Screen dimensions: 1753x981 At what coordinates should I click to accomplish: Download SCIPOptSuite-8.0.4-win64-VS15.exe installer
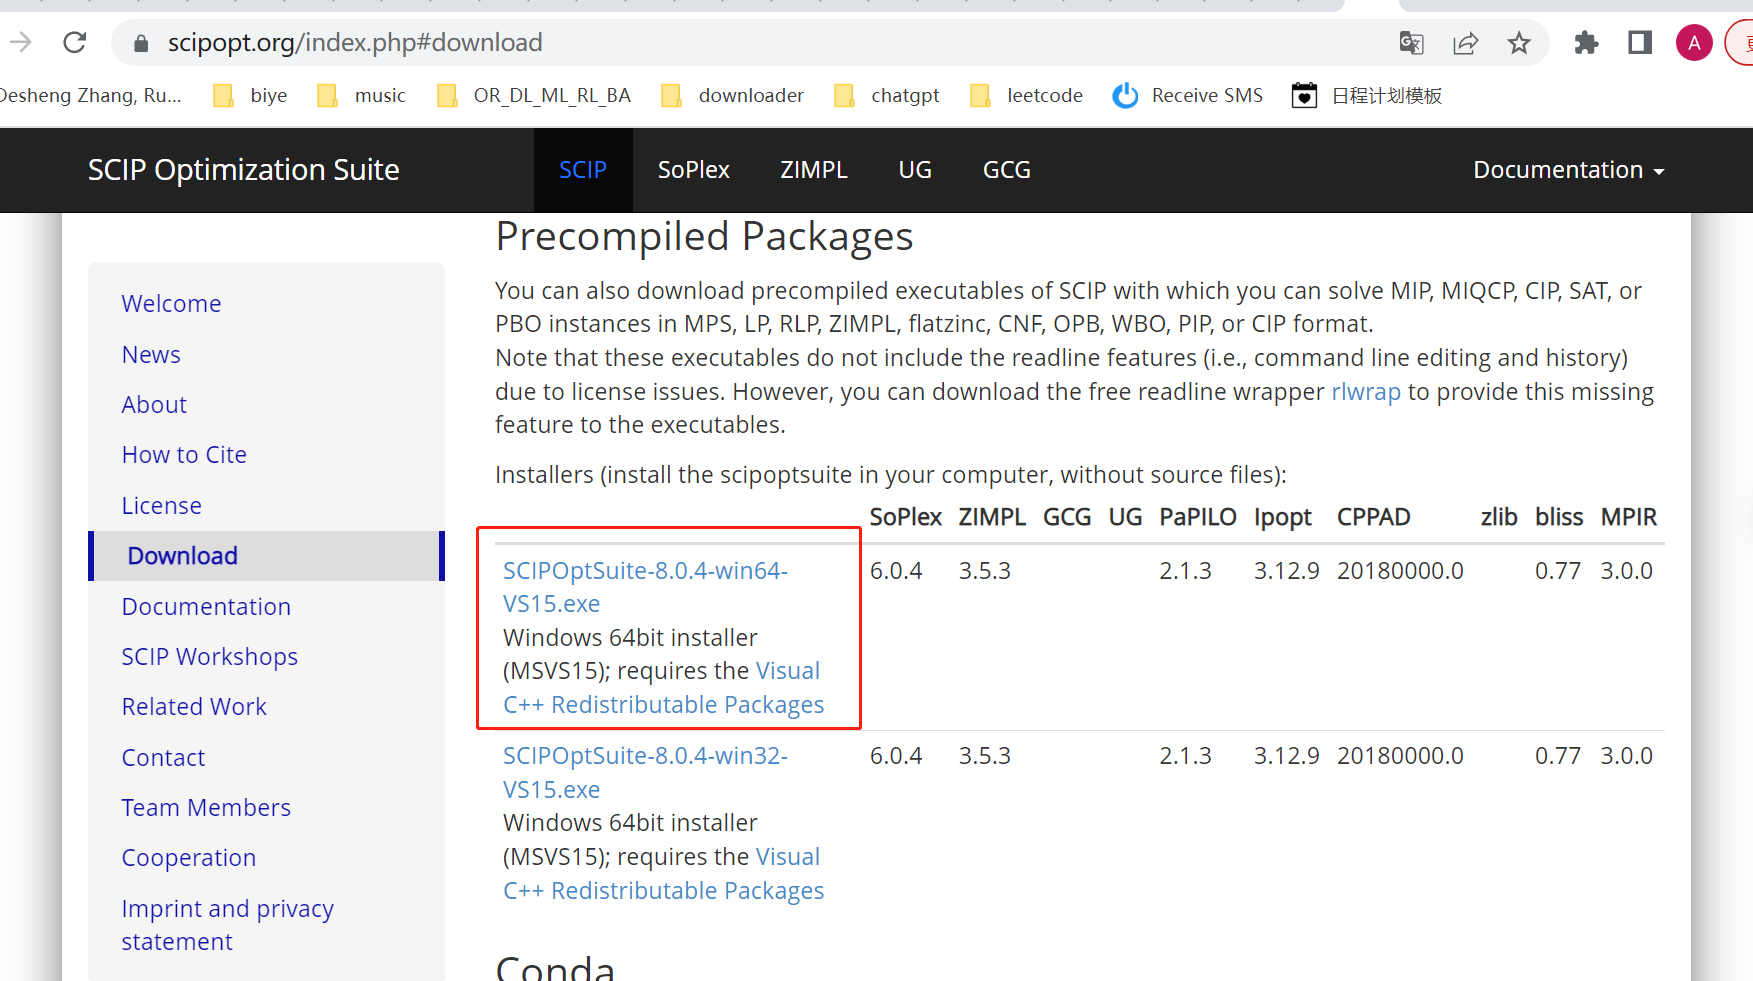645,587
